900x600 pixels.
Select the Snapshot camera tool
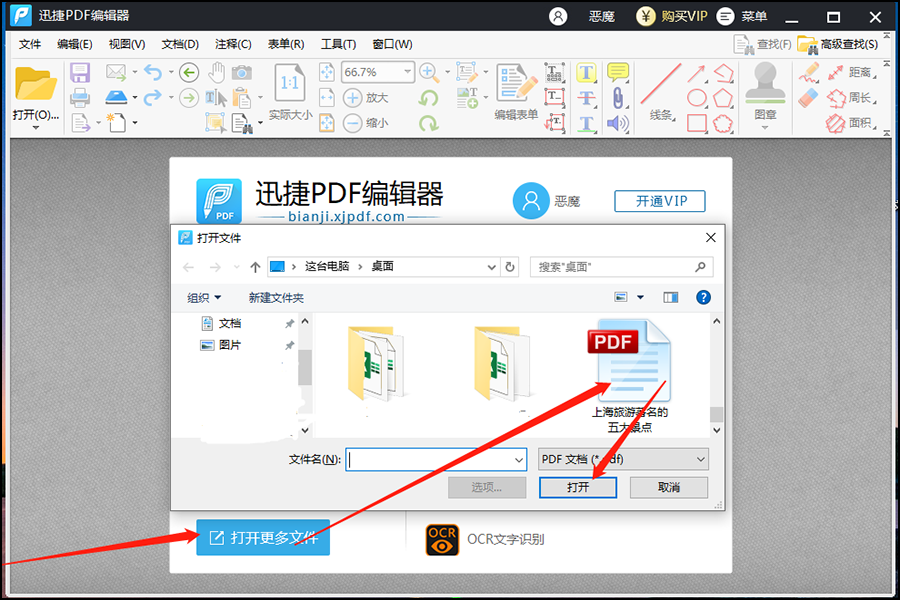242,72
